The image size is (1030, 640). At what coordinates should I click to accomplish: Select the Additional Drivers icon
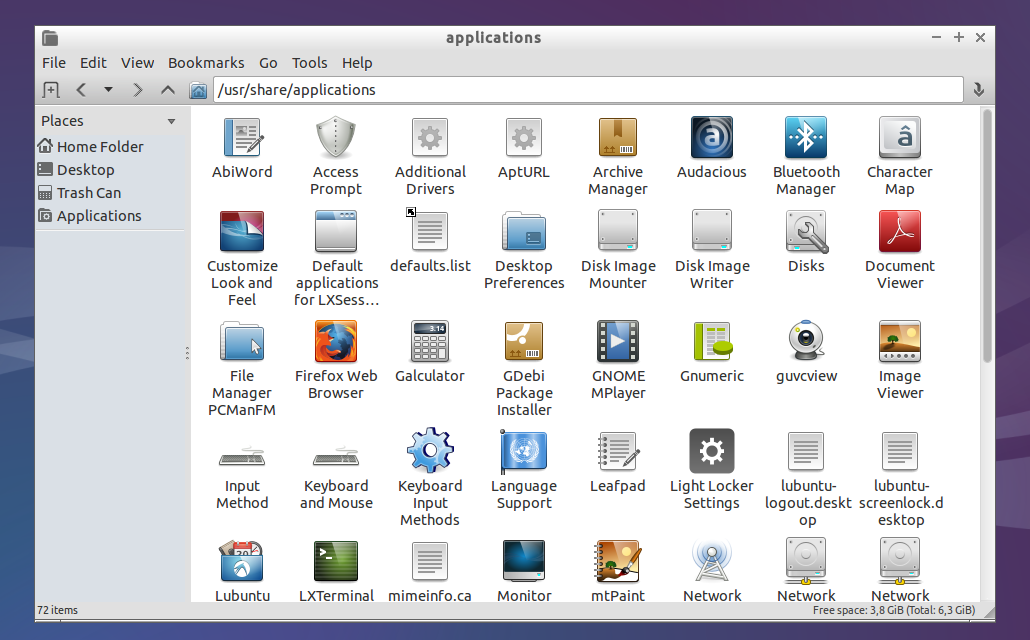point(430,137)
